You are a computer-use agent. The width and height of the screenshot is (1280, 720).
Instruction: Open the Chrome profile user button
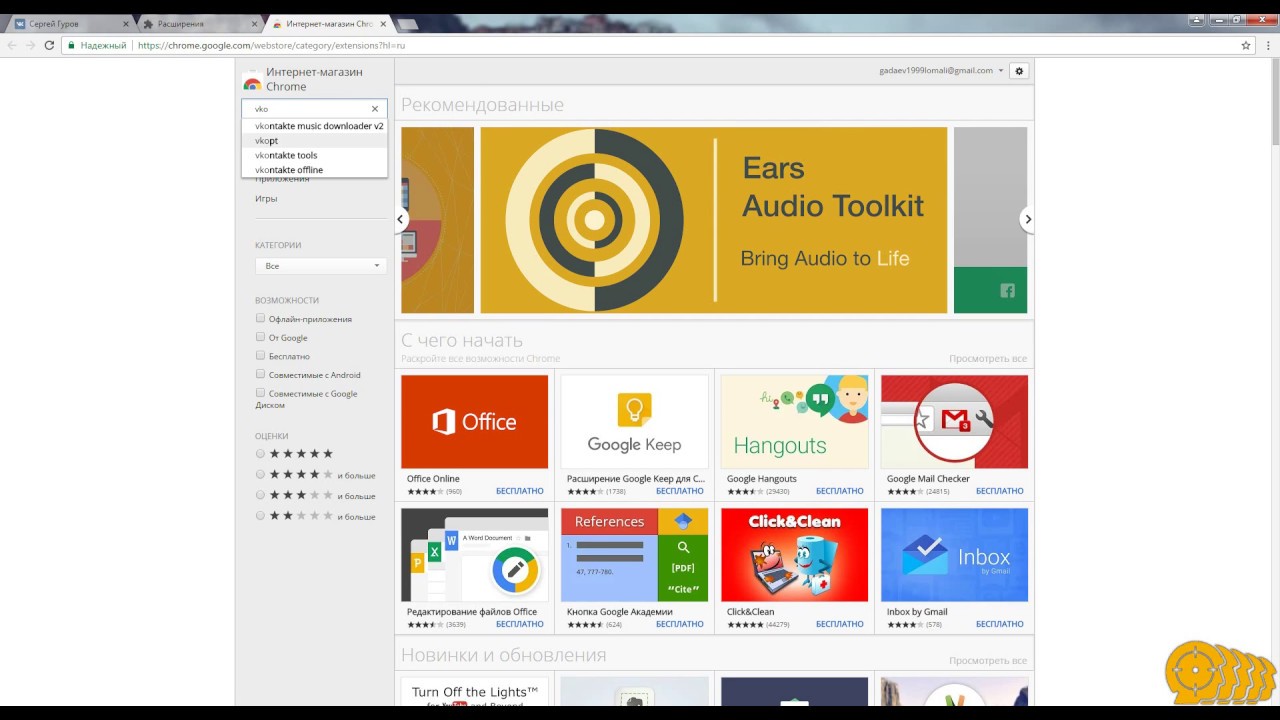click(x=1196, y=18)
